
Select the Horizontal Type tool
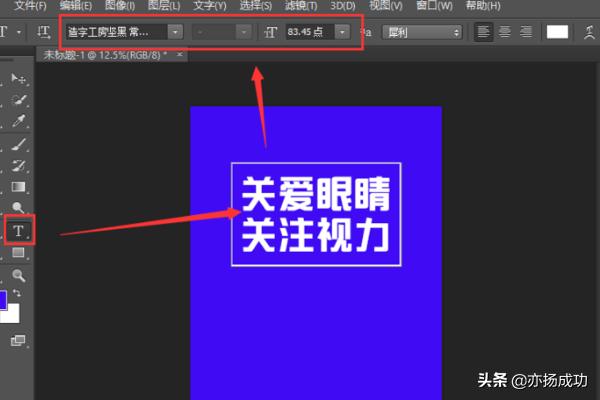tap(18, 231)
